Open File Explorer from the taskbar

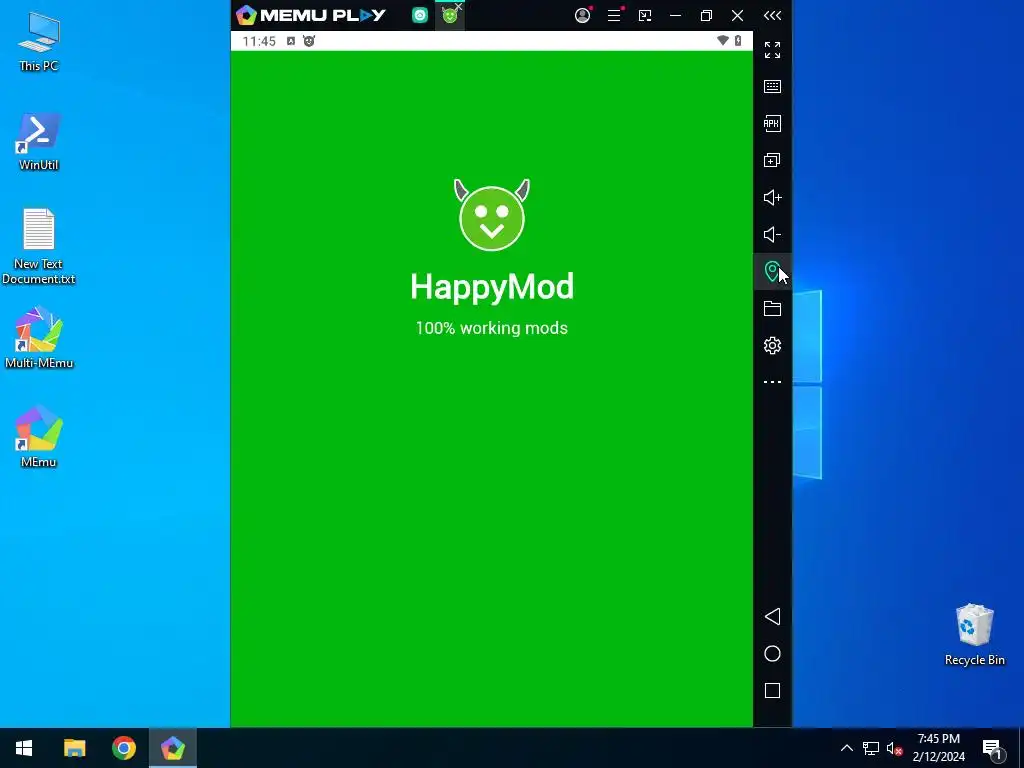coord(74,748)
